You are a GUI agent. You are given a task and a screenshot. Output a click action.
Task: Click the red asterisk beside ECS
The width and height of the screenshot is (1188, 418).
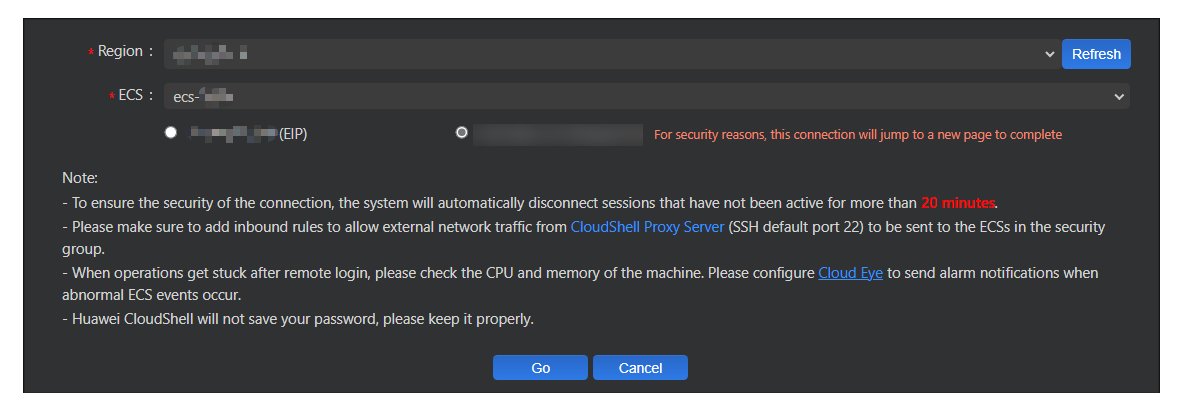112,96
